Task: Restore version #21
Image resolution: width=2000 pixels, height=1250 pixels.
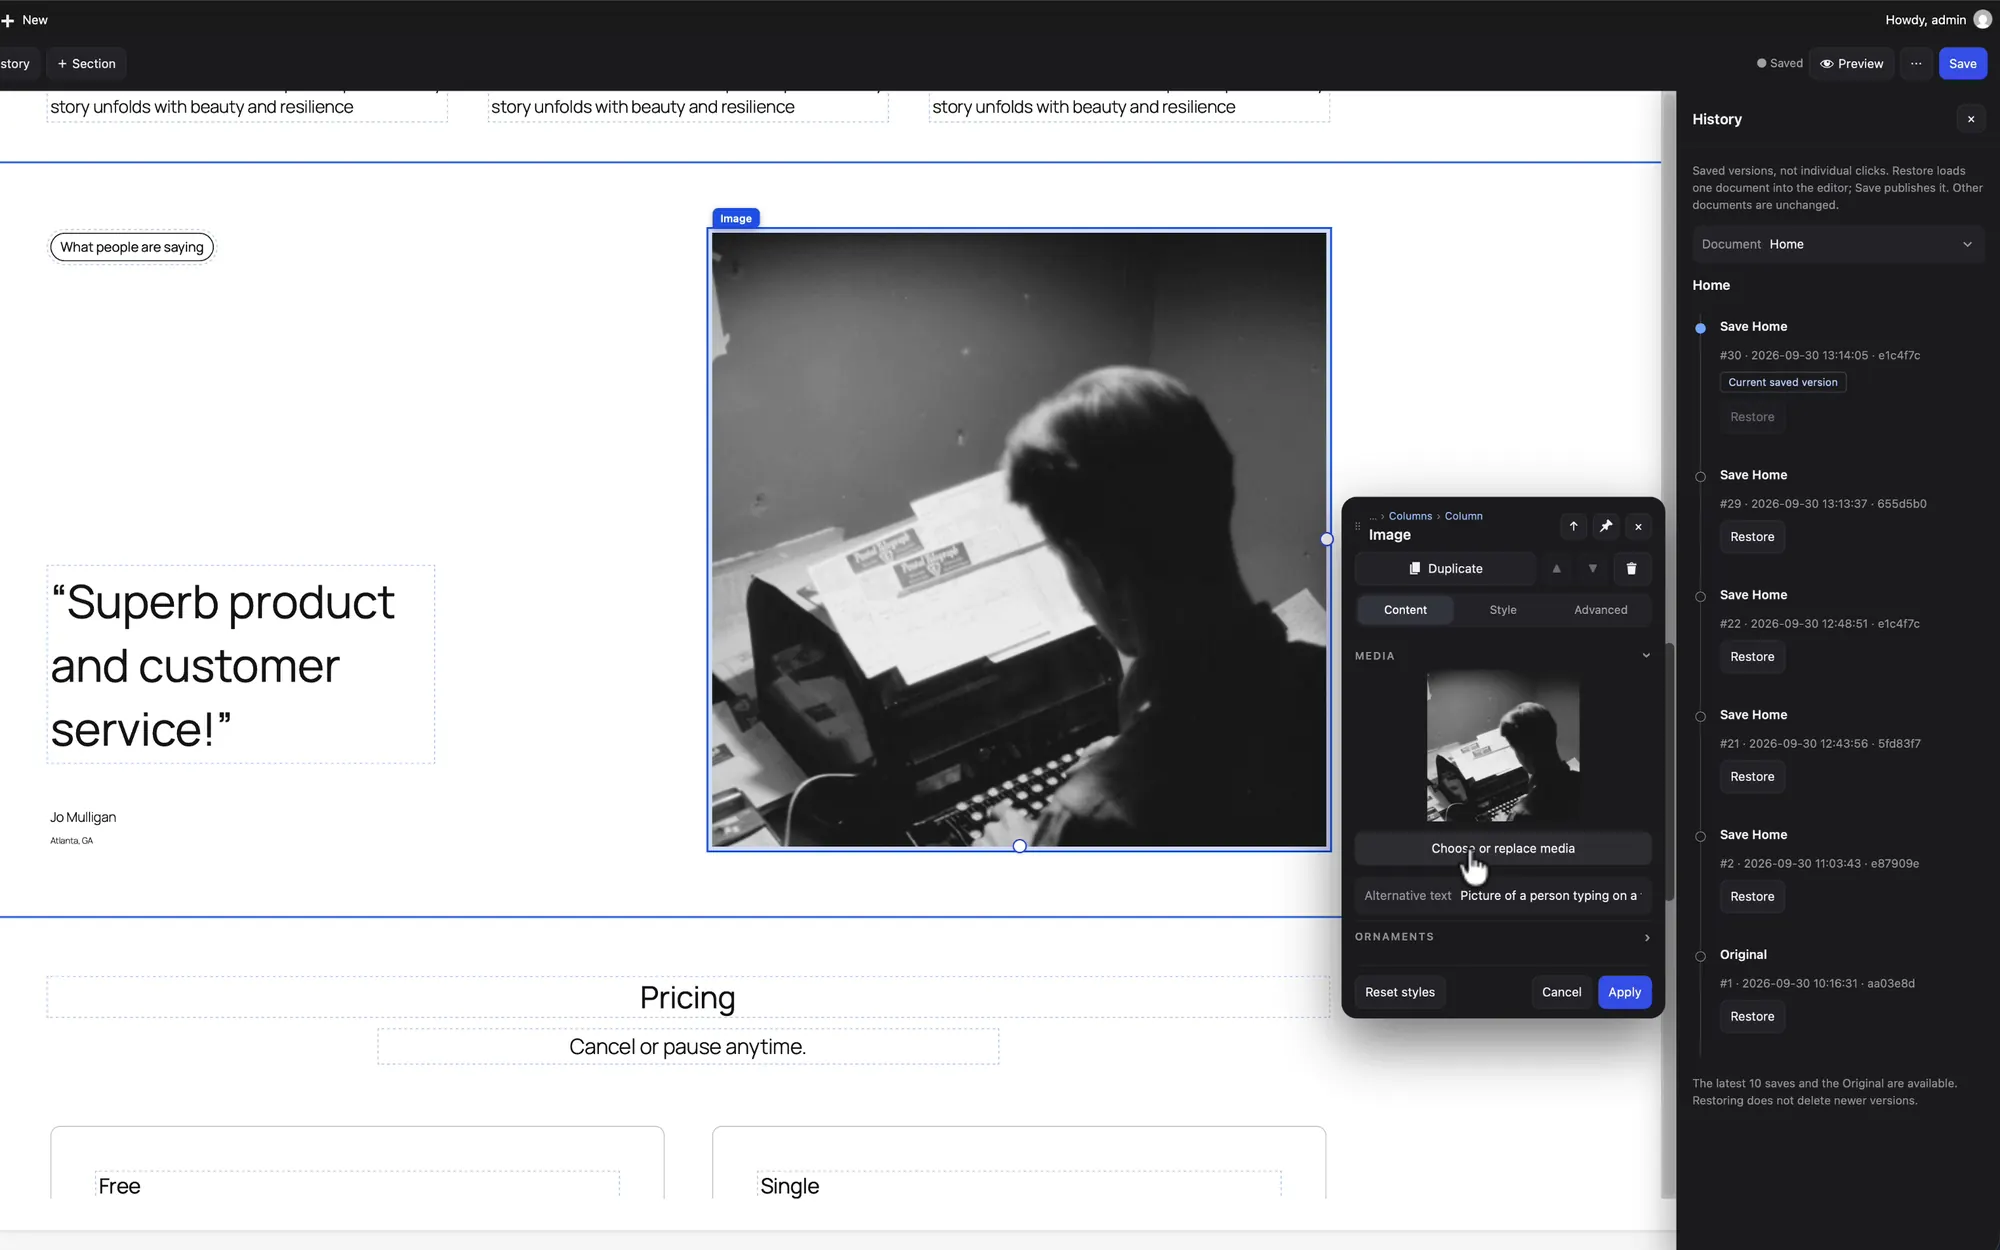Action: click(x=1752, y=777)
